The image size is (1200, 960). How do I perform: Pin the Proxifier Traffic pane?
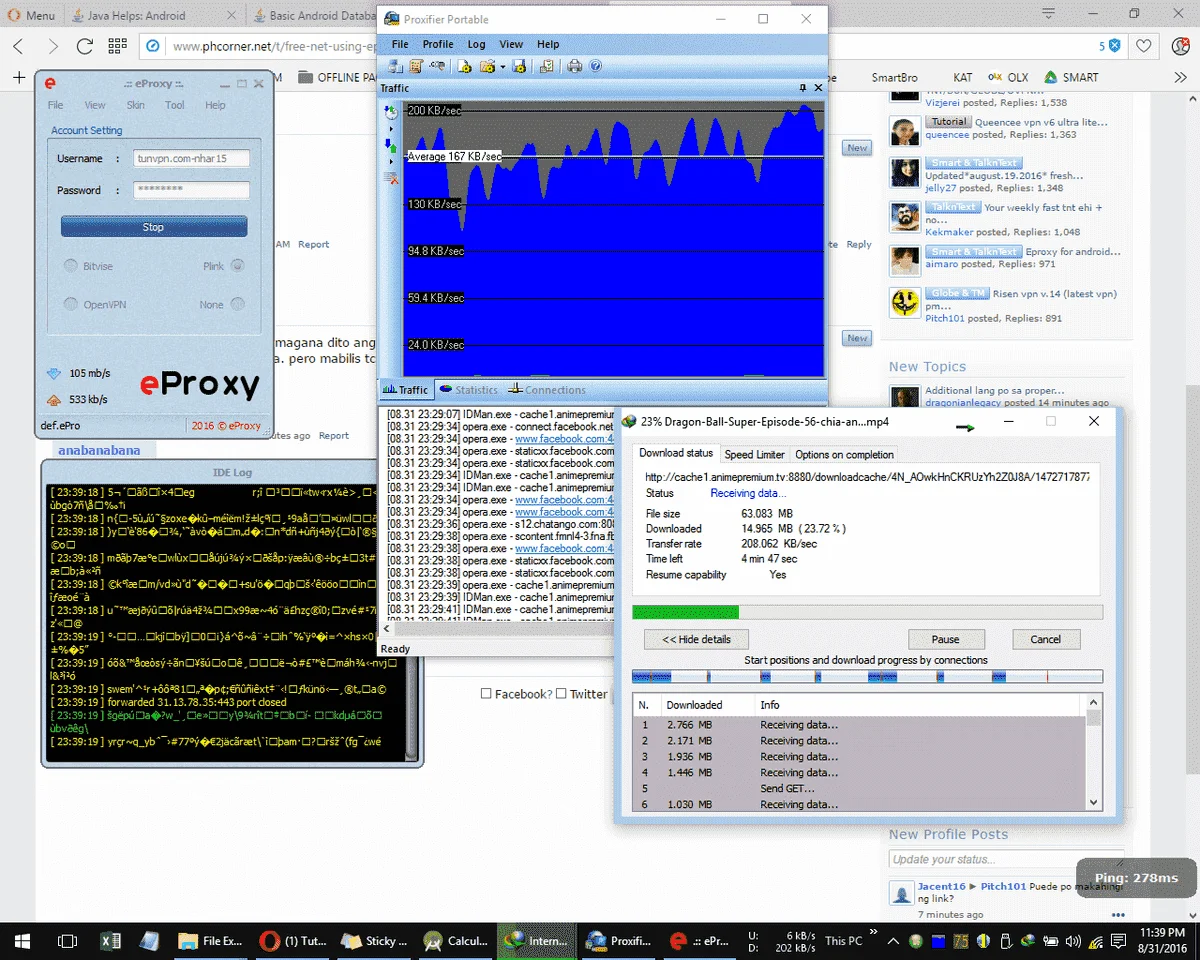(803, 88)
